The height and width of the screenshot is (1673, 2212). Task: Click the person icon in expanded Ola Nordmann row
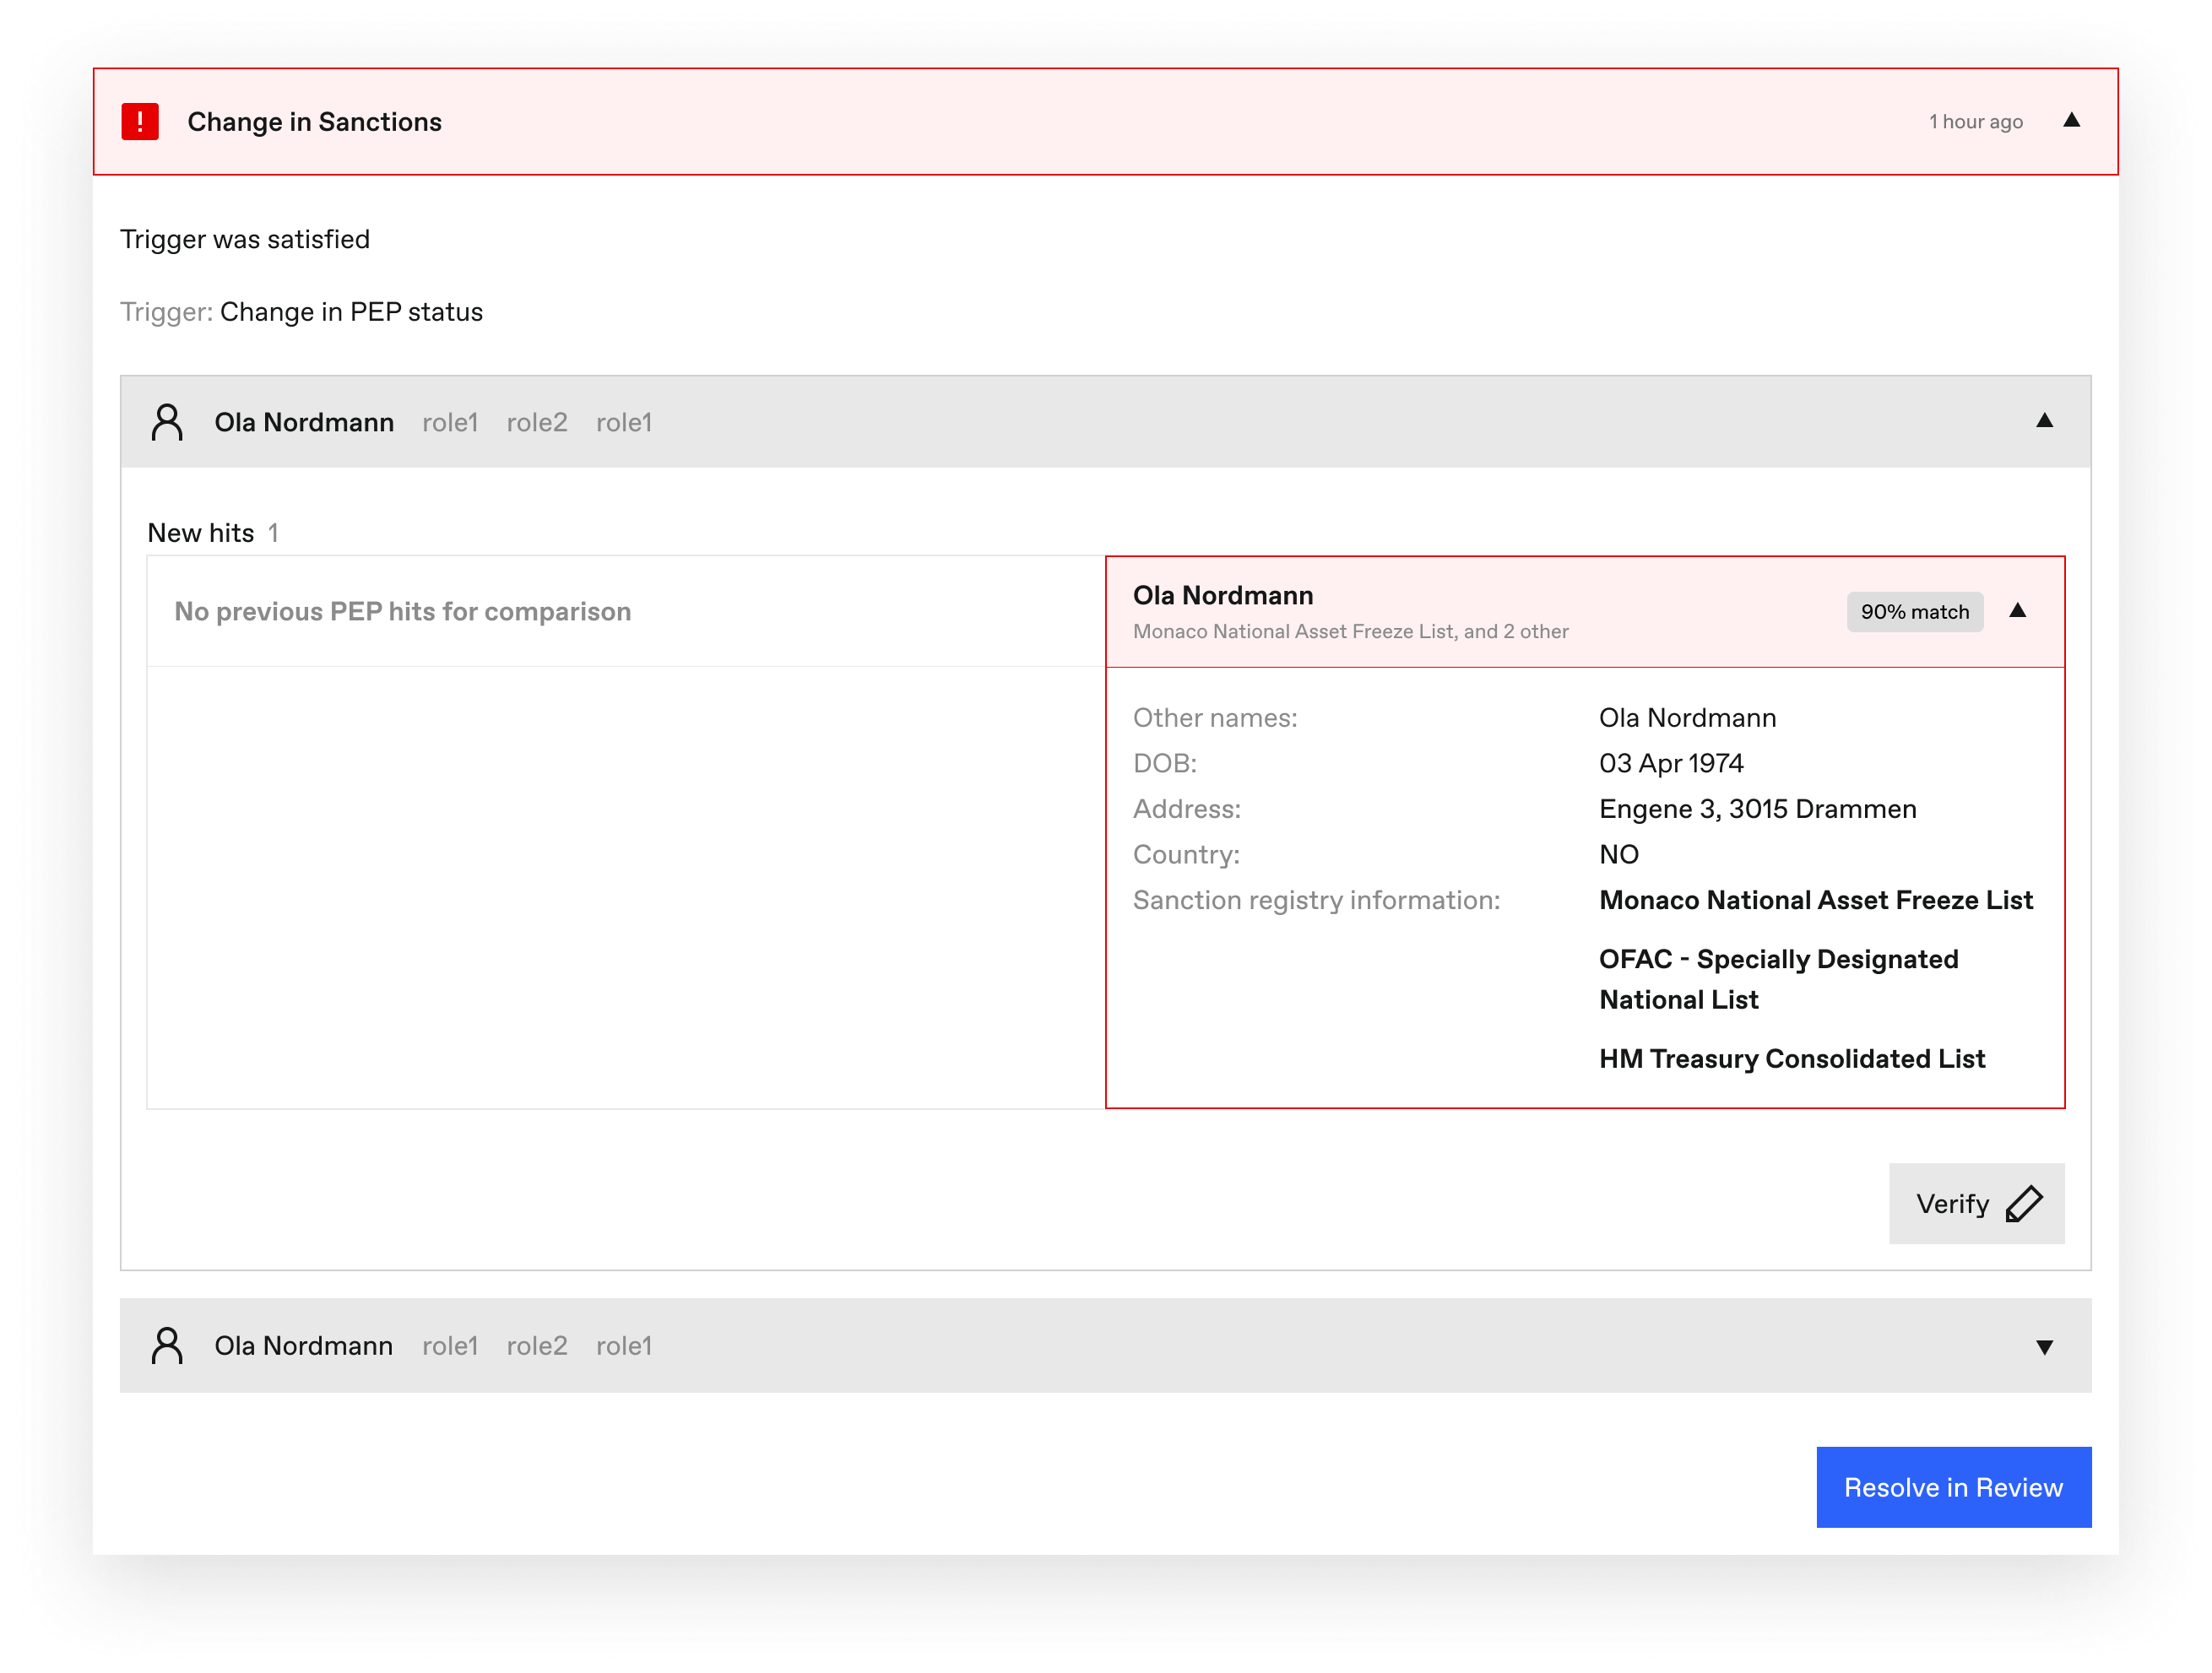click(167, 422)
